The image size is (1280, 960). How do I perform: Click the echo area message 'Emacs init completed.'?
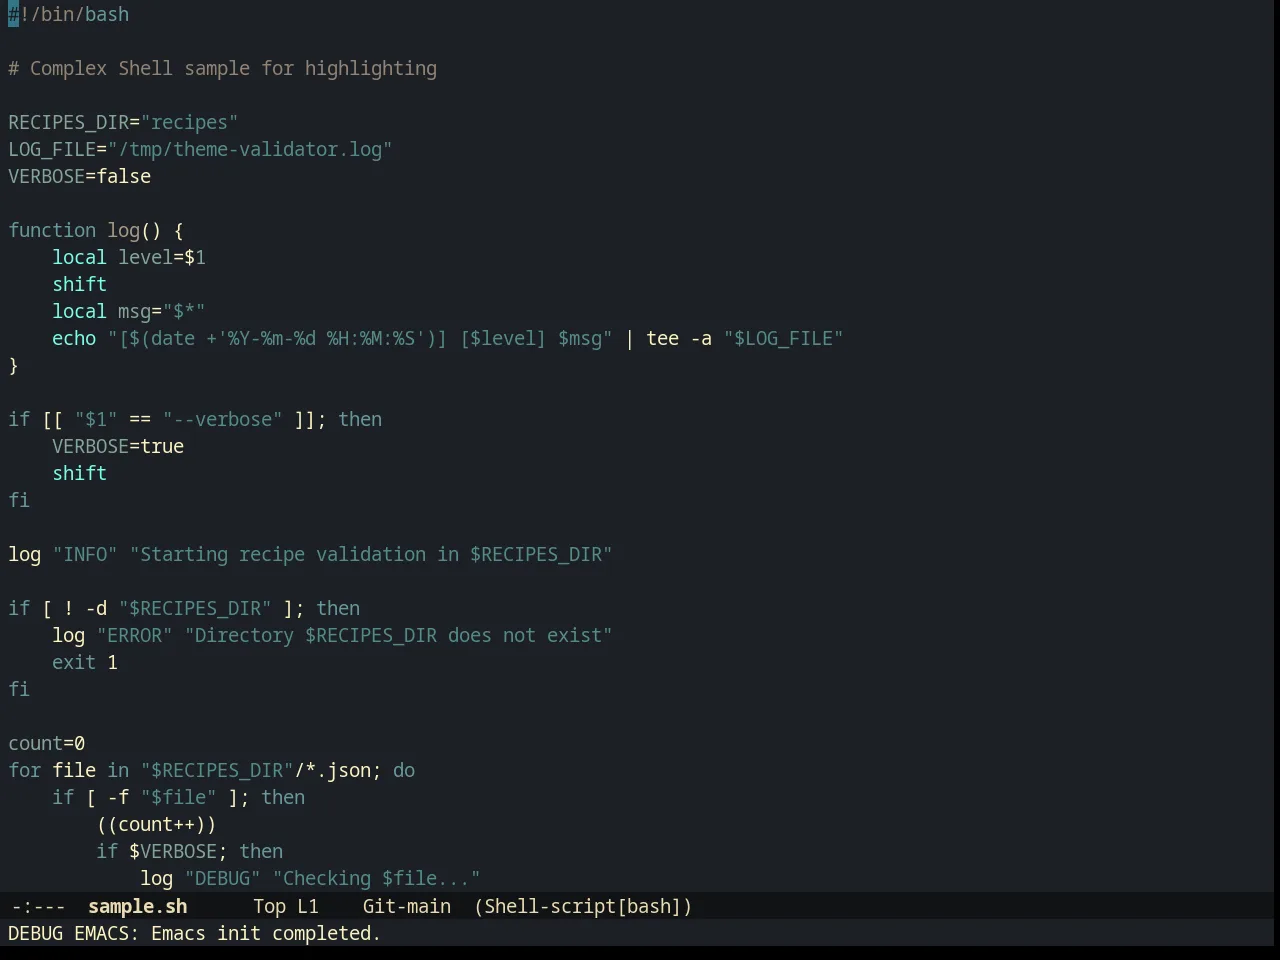click(x=266, y=933)
